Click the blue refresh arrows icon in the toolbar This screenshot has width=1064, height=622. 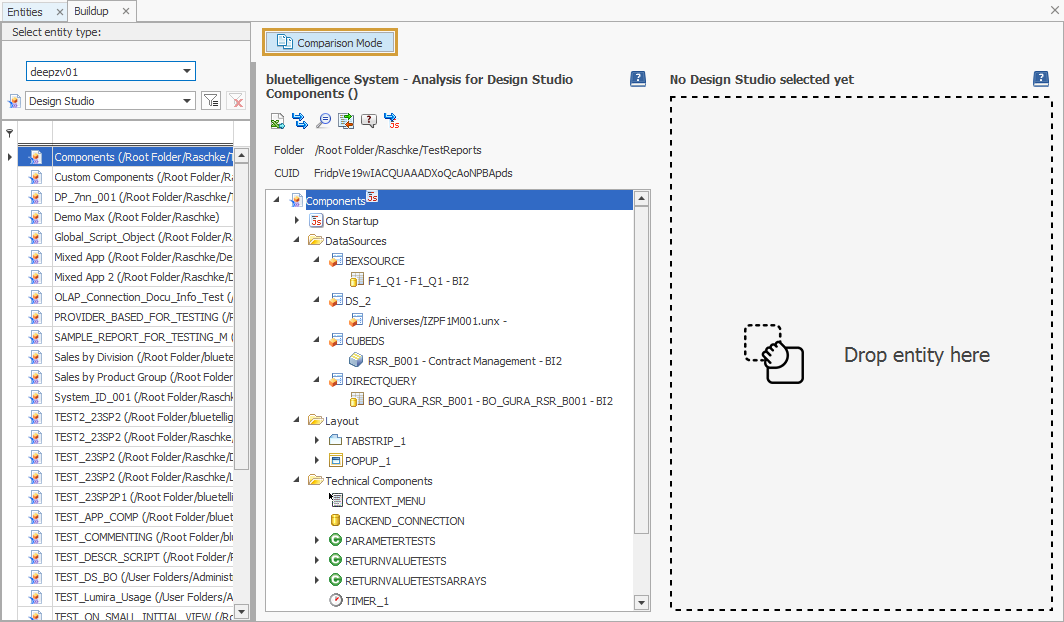(x=299, y=120)
